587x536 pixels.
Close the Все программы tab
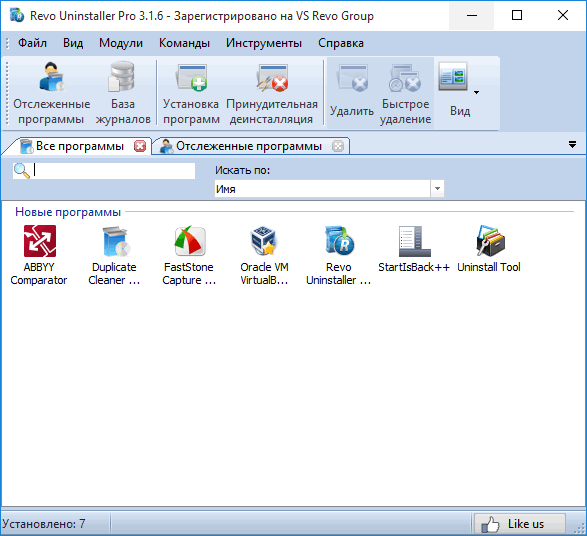(140, 146)
